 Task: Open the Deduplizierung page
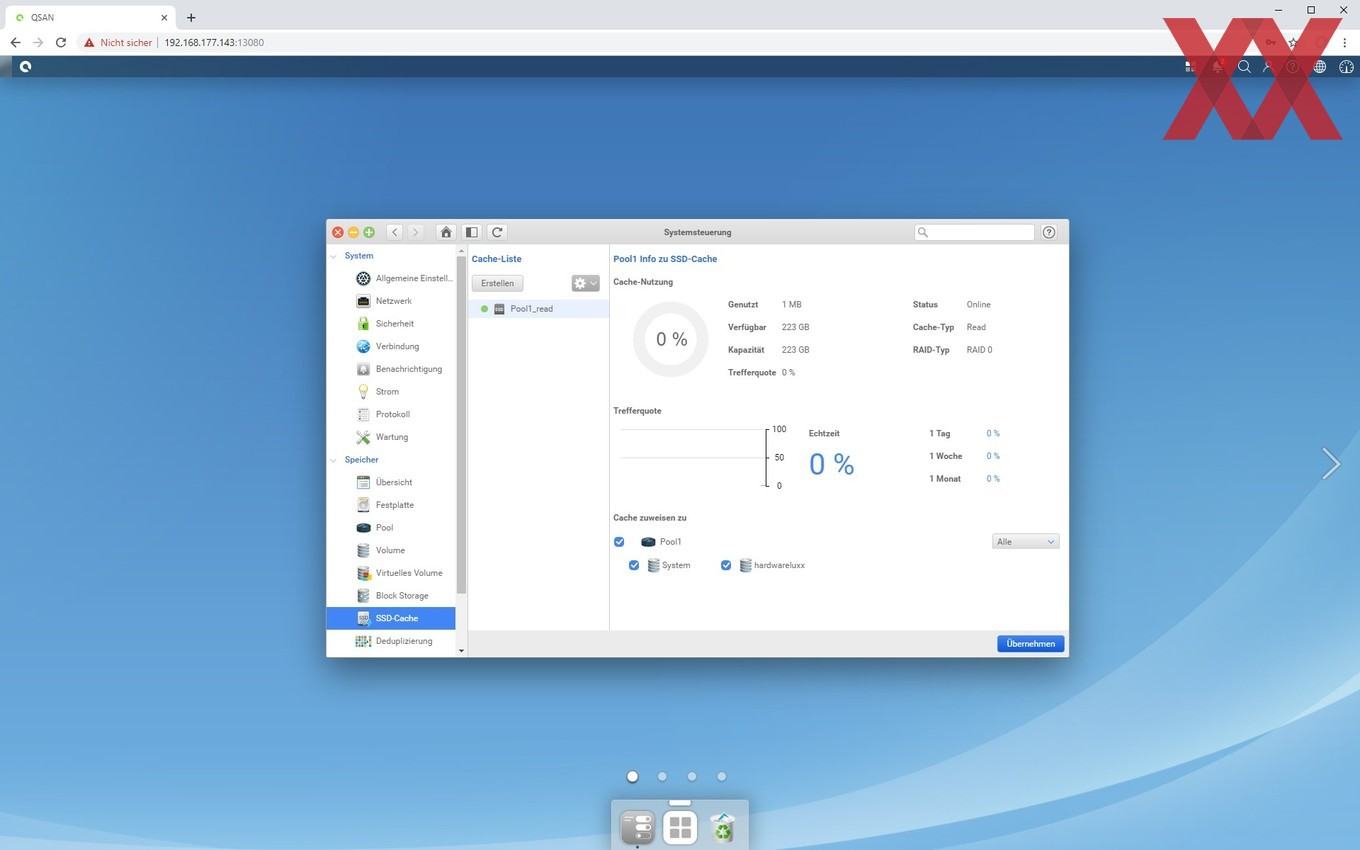(394, 641)
